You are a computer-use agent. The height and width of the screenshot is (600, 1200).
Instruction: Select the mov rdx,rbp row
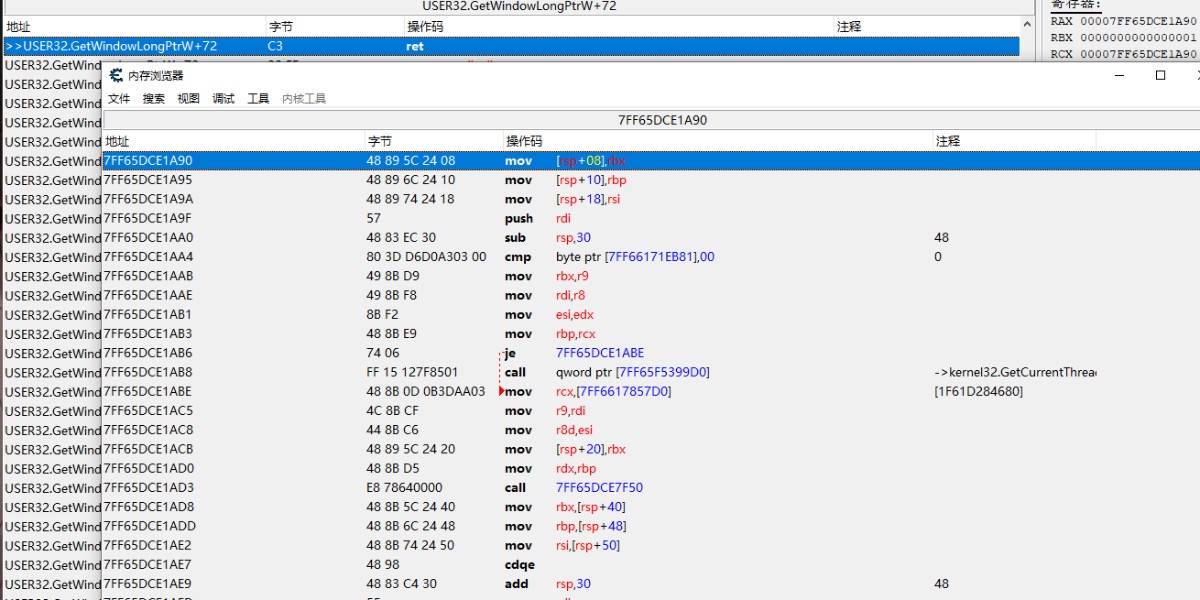click(652, 469)
